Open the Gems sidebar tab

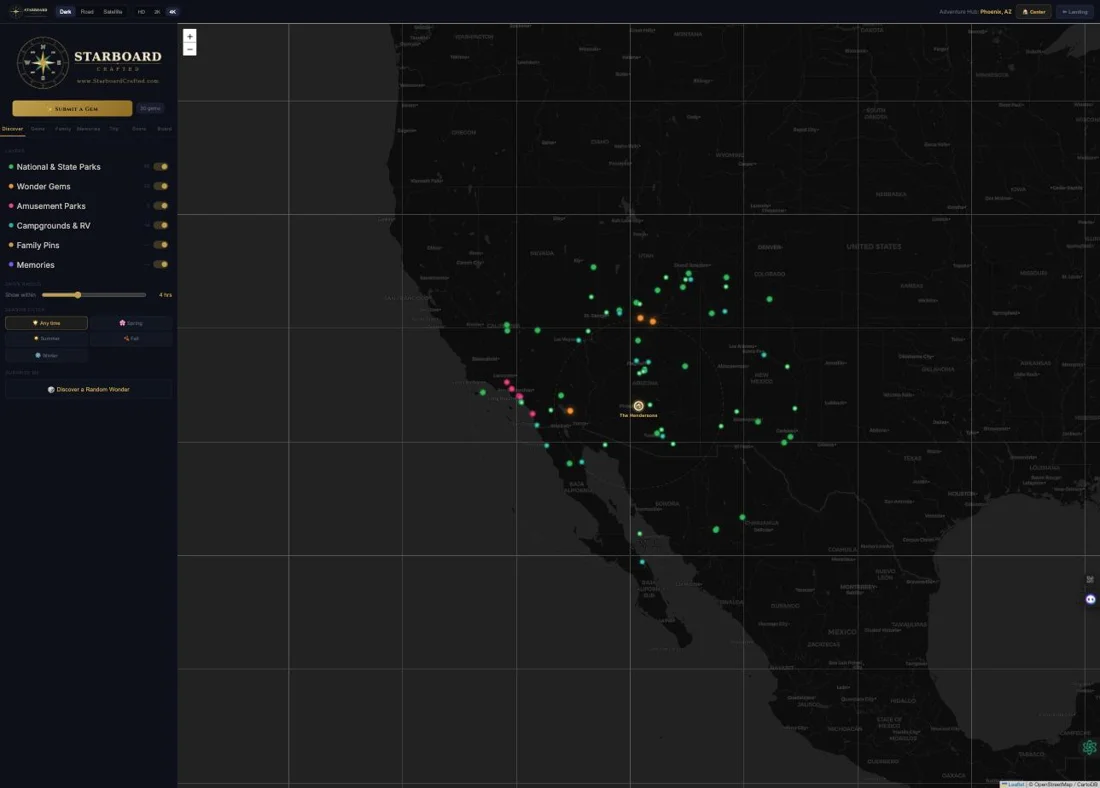click(38, 129)
